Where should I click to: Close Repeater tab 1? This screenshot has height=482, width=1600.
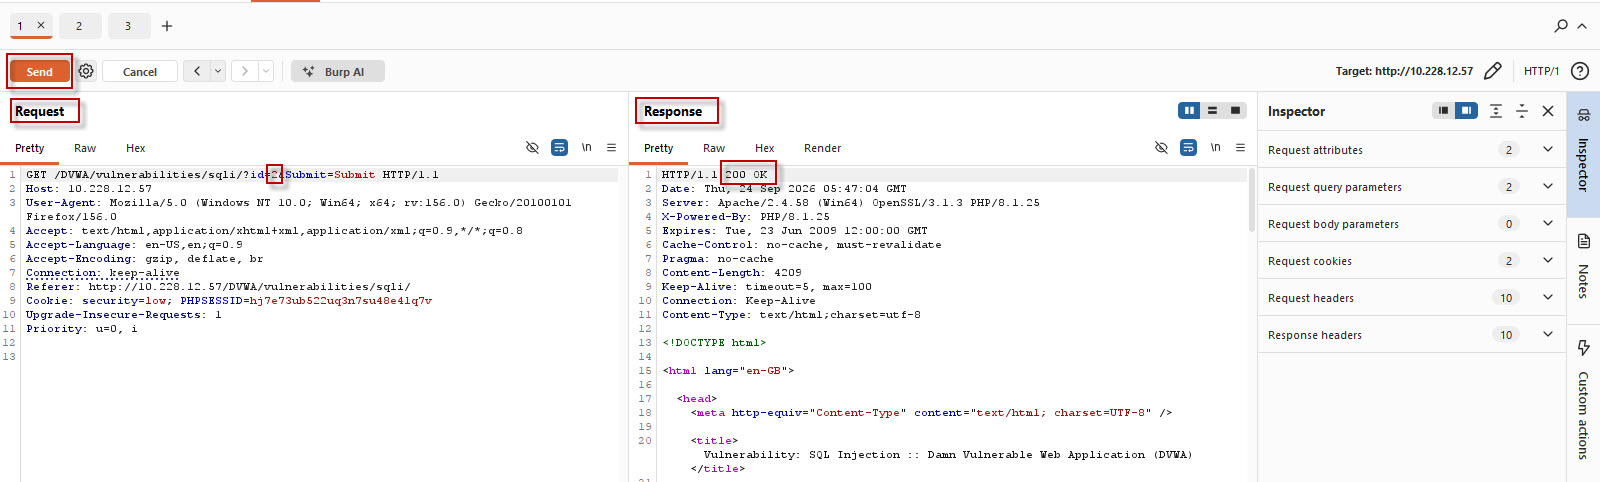41,25
